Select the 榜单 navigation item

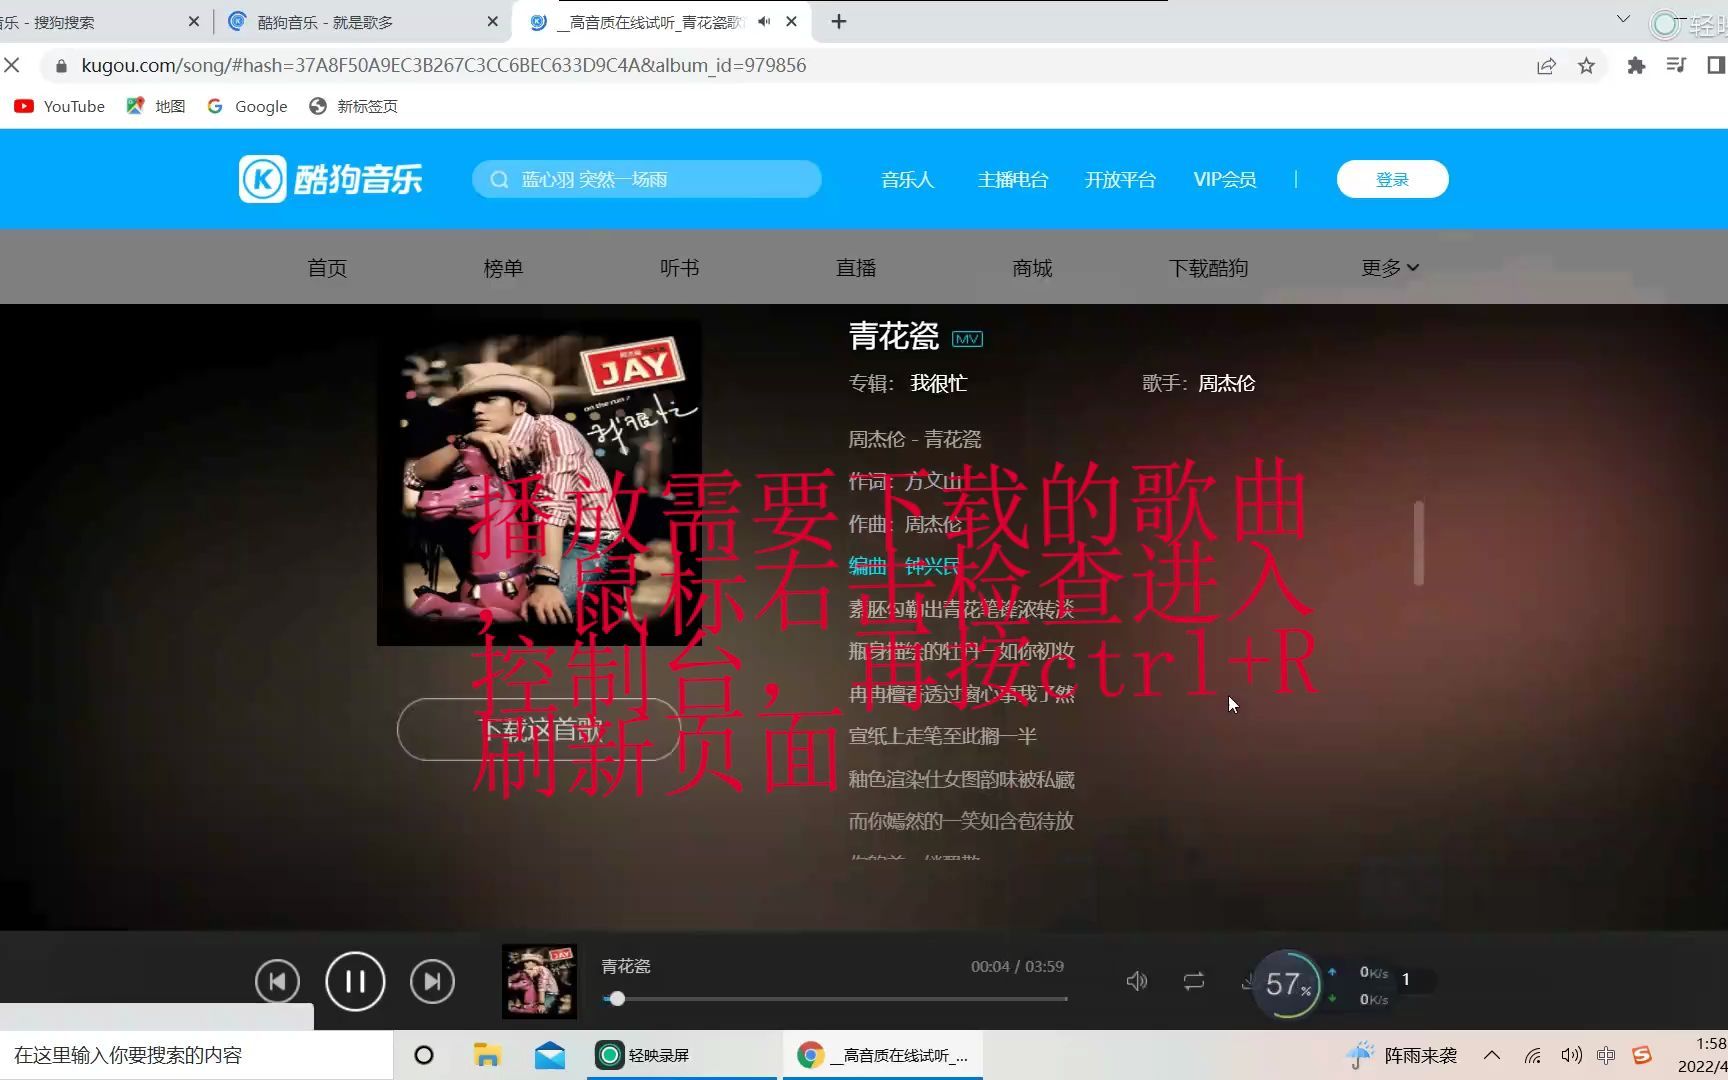[503, 267]
